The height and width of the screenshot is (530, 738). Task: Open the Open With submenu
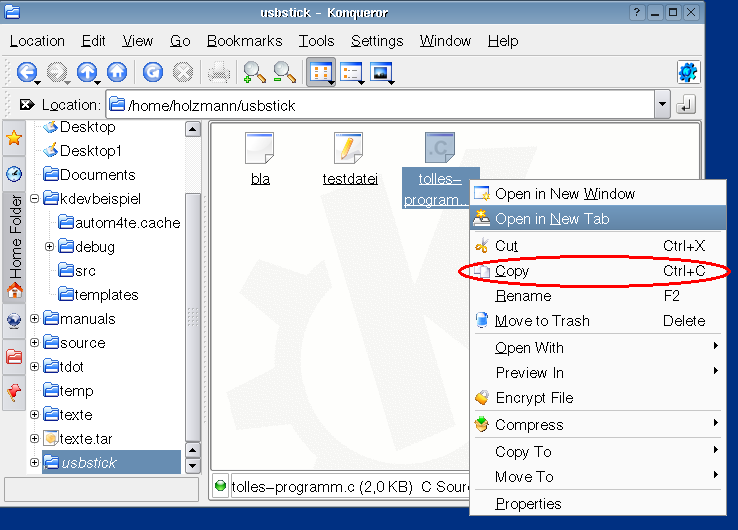tap(598, 348)
